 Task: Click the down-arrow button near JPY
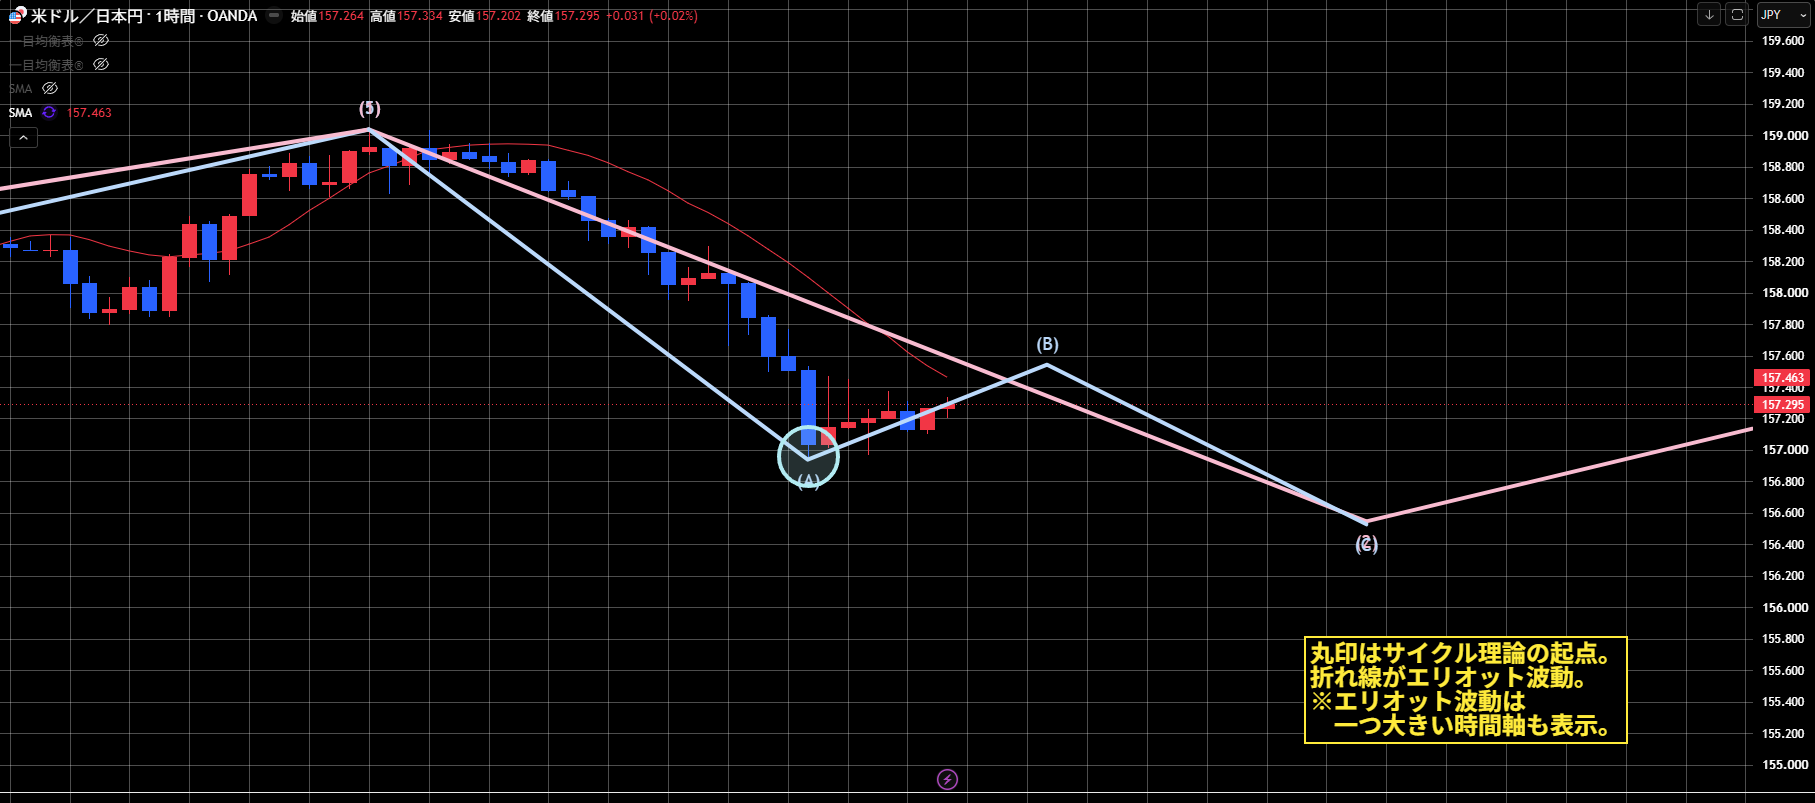[1709, 14]
